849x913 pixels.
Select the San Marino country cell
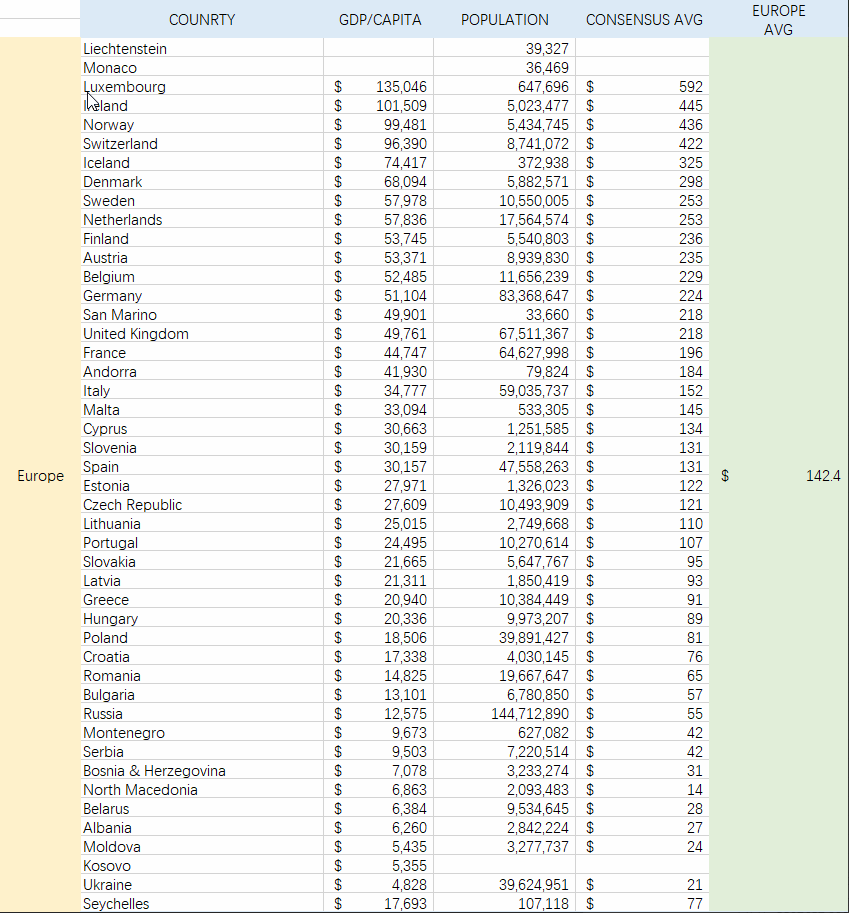pos(201,315)
